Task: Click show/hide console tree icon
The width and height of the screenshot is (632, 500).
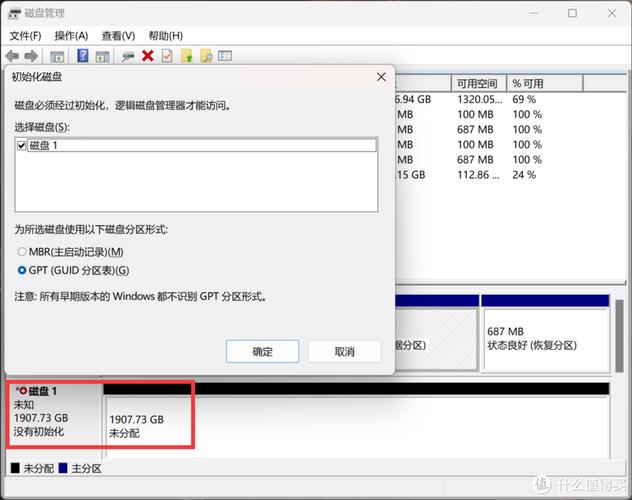Action: (x=57, y=56)
